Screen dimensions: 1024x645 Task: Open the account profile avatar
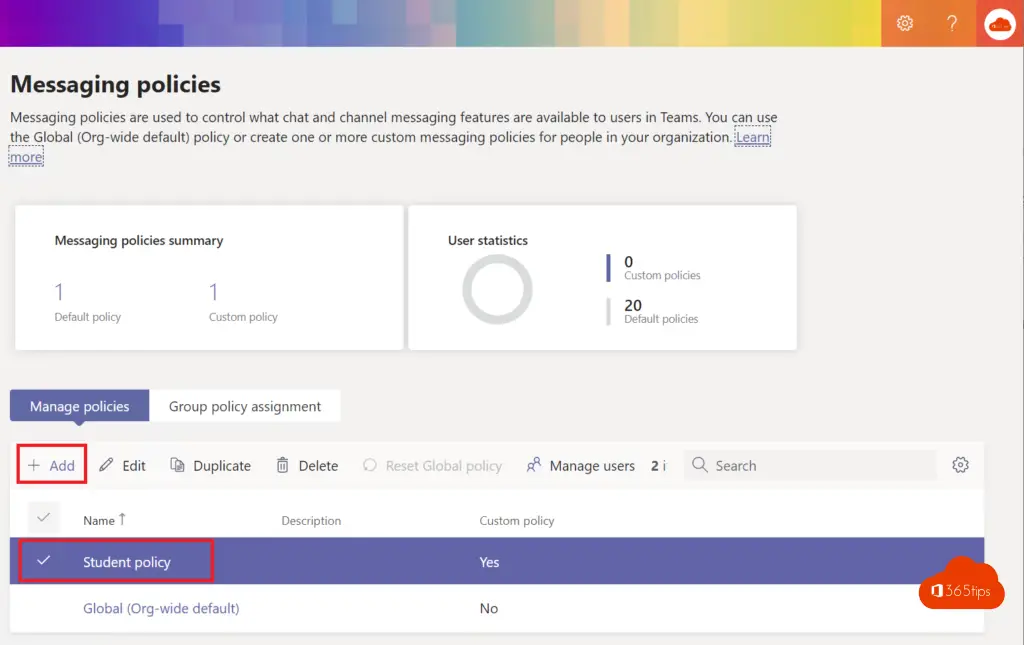[x=999, y=23]
